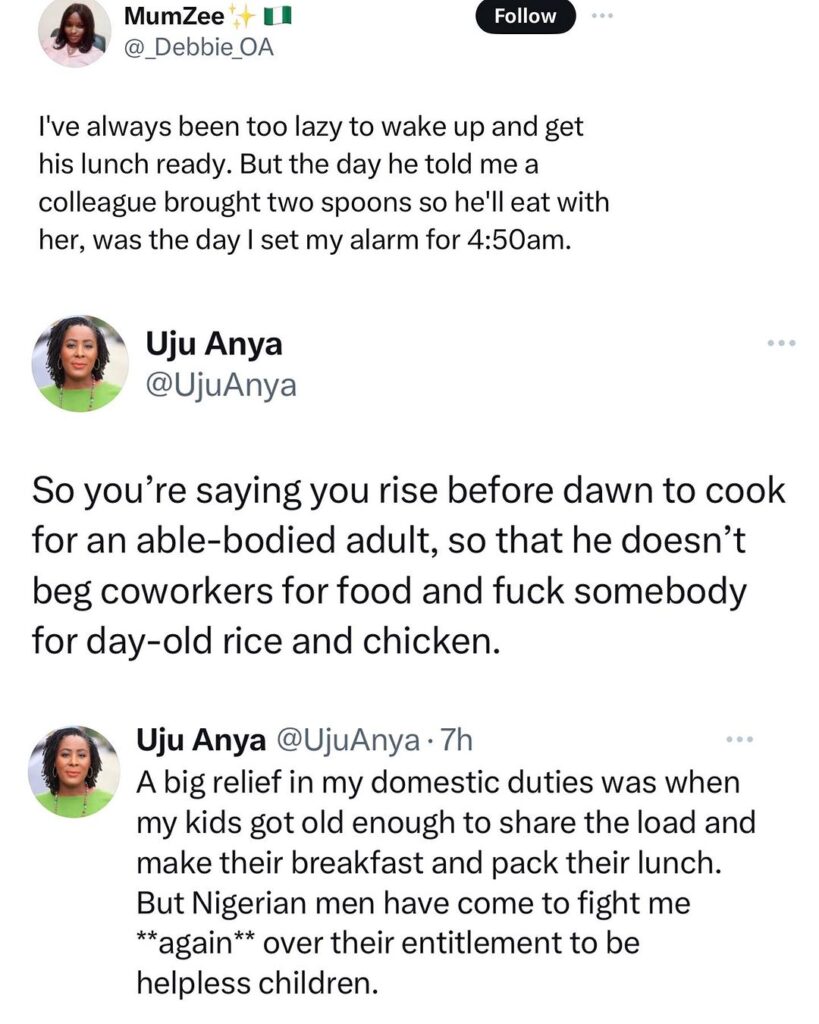
Task: Click the 7h timestamp
Action: click(455, 740)
